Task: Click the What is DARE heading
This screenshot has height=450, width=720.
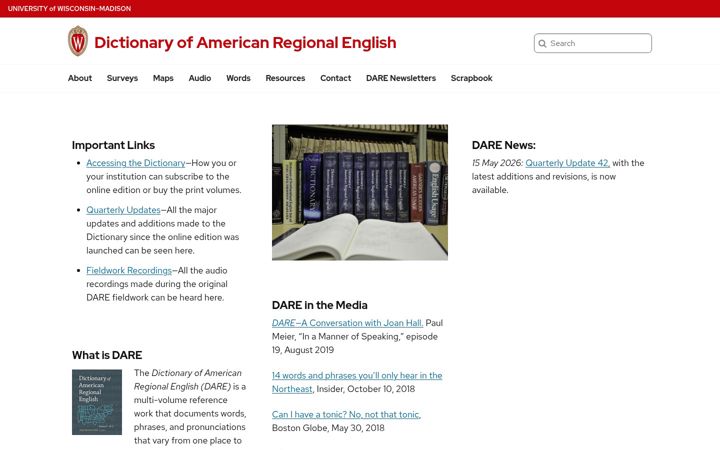Action: pos(107,355)
